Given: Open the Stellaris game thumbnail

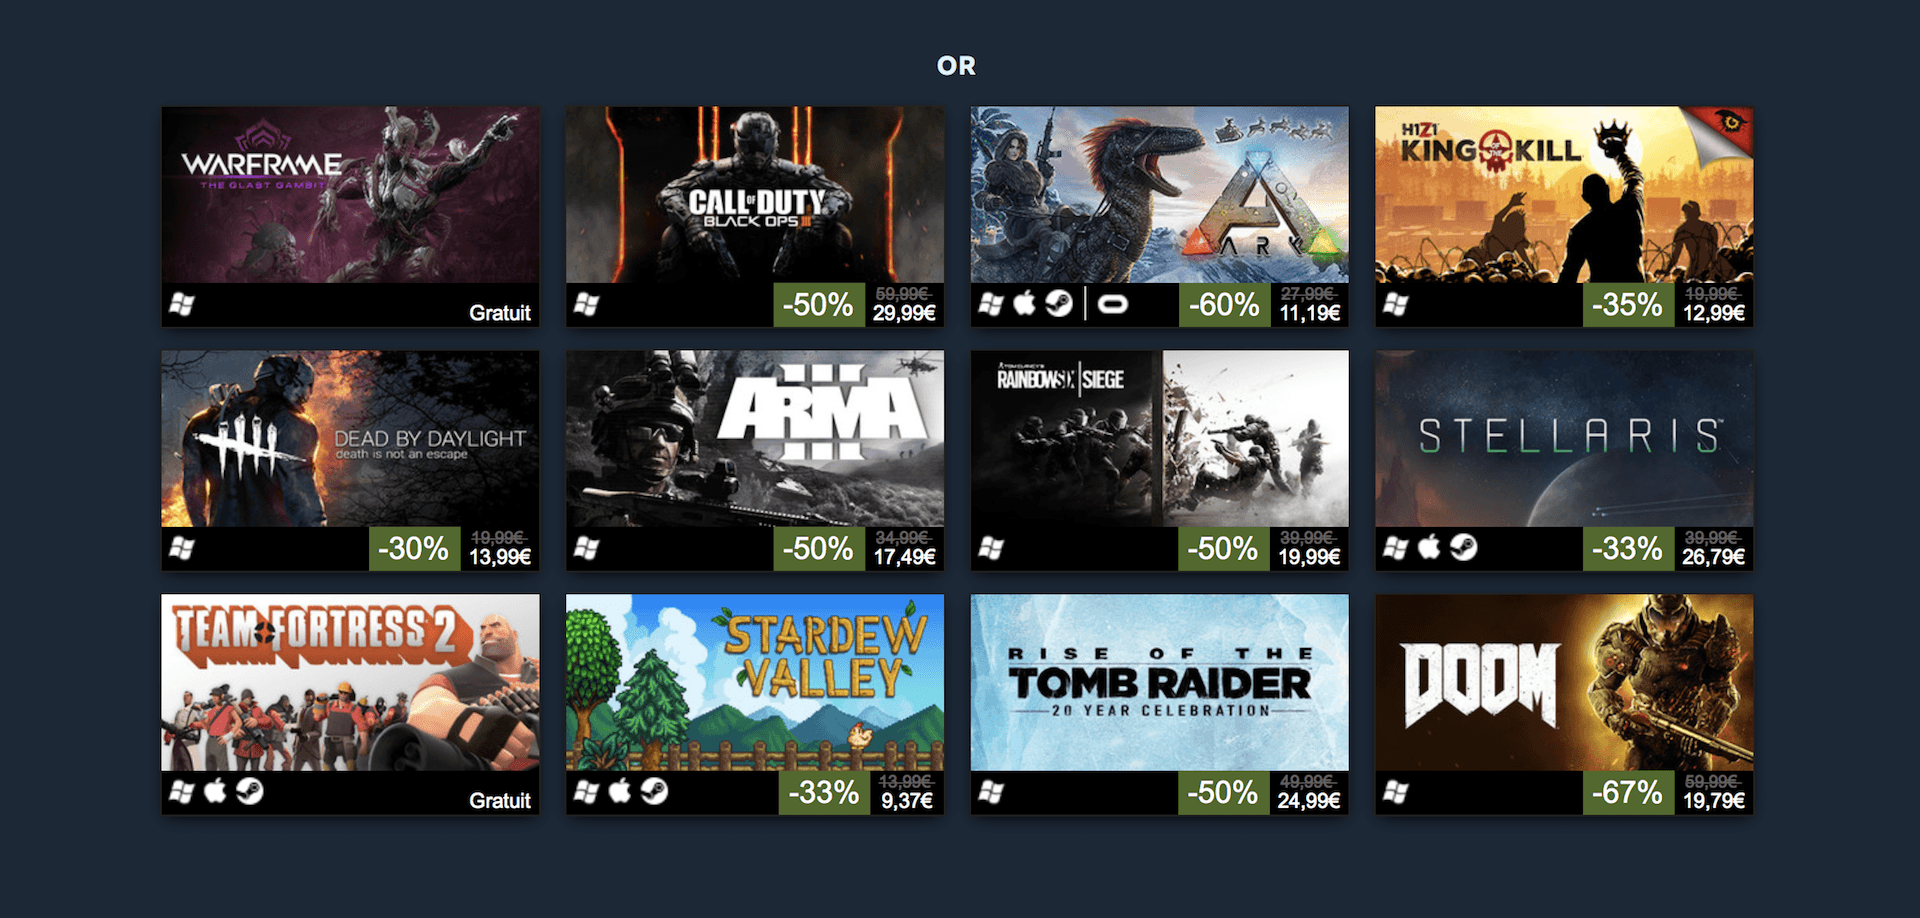Looking at the screenshot, I should click(1564, 439).
